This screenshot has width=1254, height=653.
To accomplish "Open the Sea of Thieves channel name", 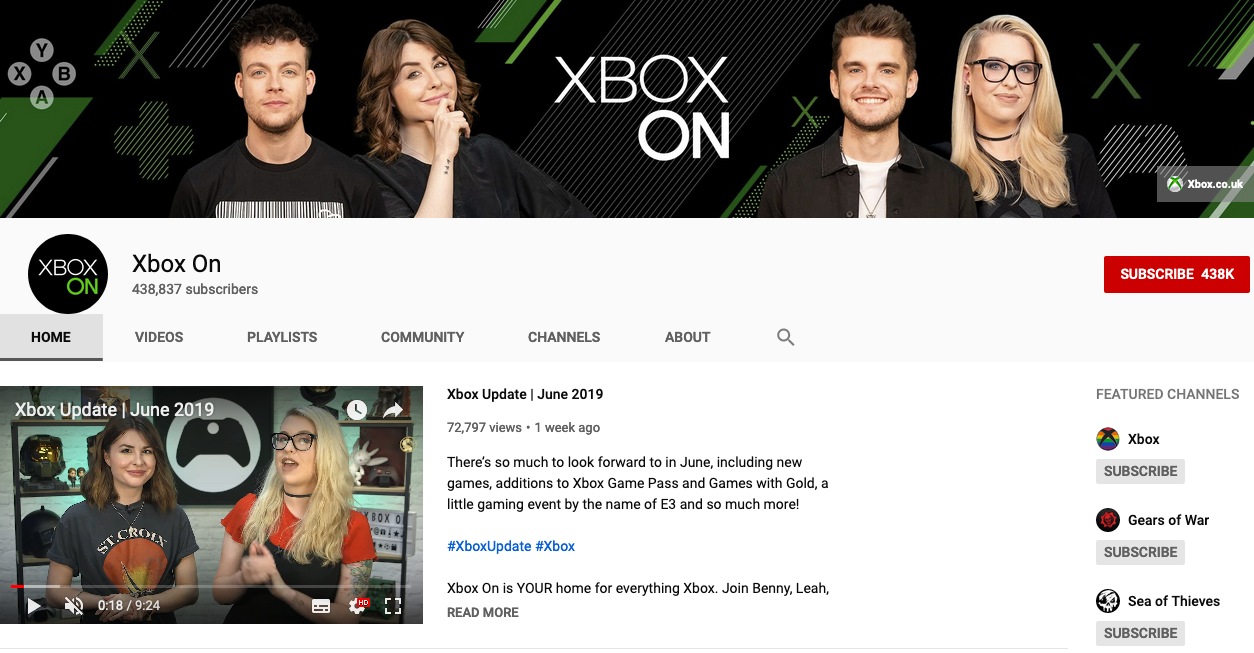I will (x=1174, y=601).
